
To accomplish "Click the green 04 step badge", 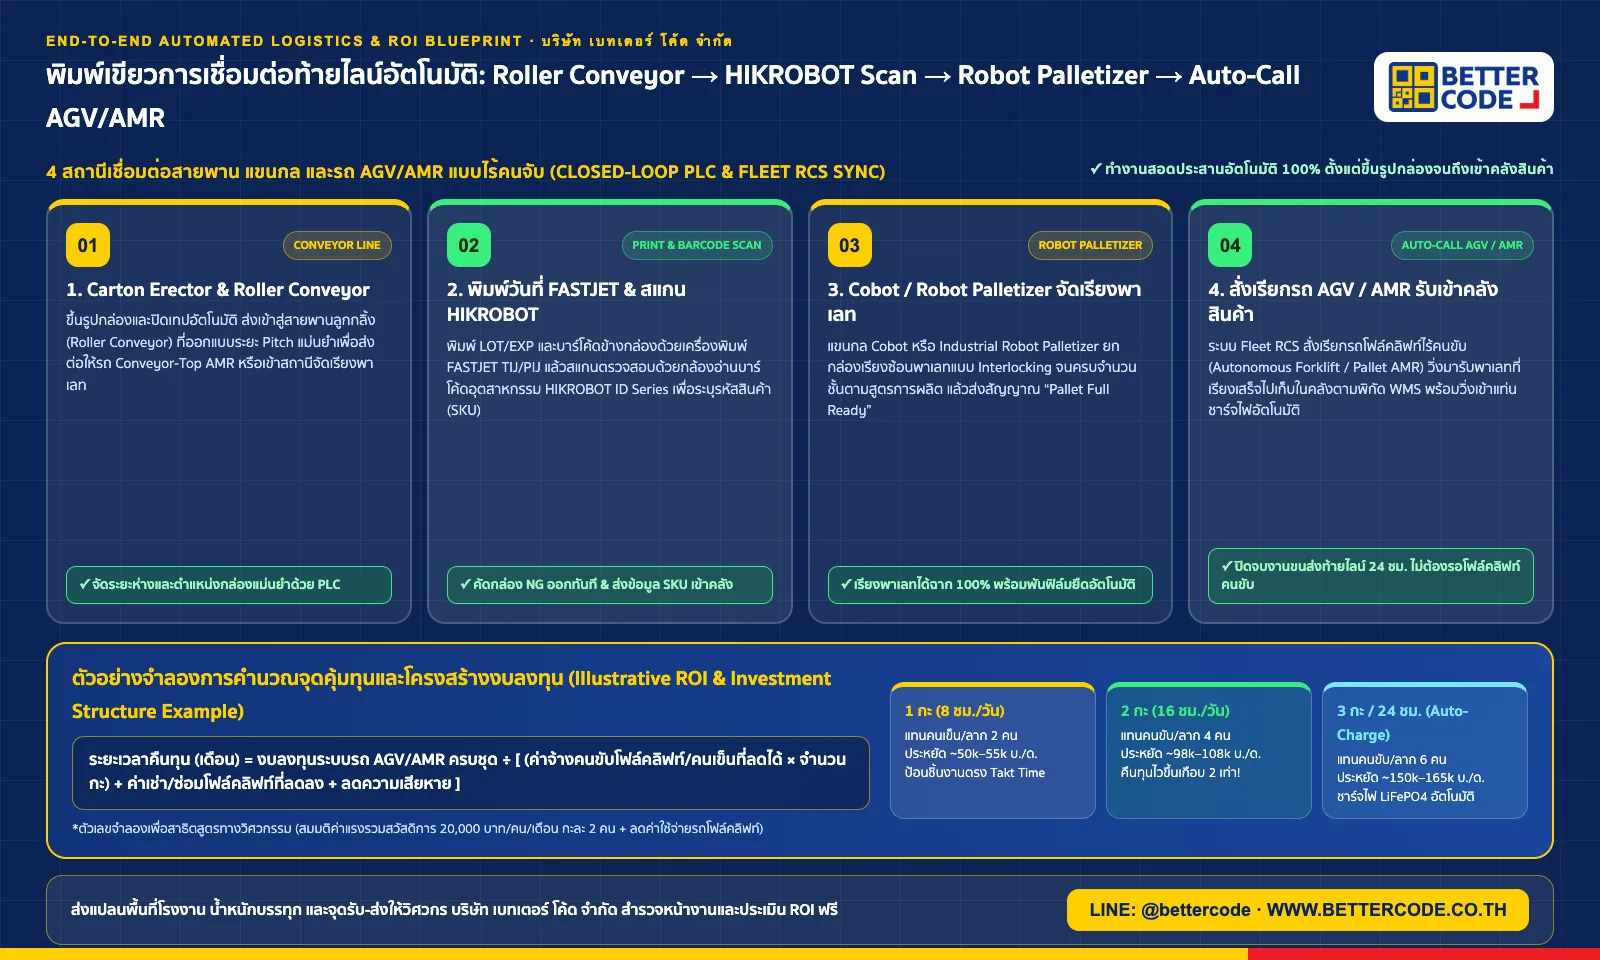I will [1230, 245].
